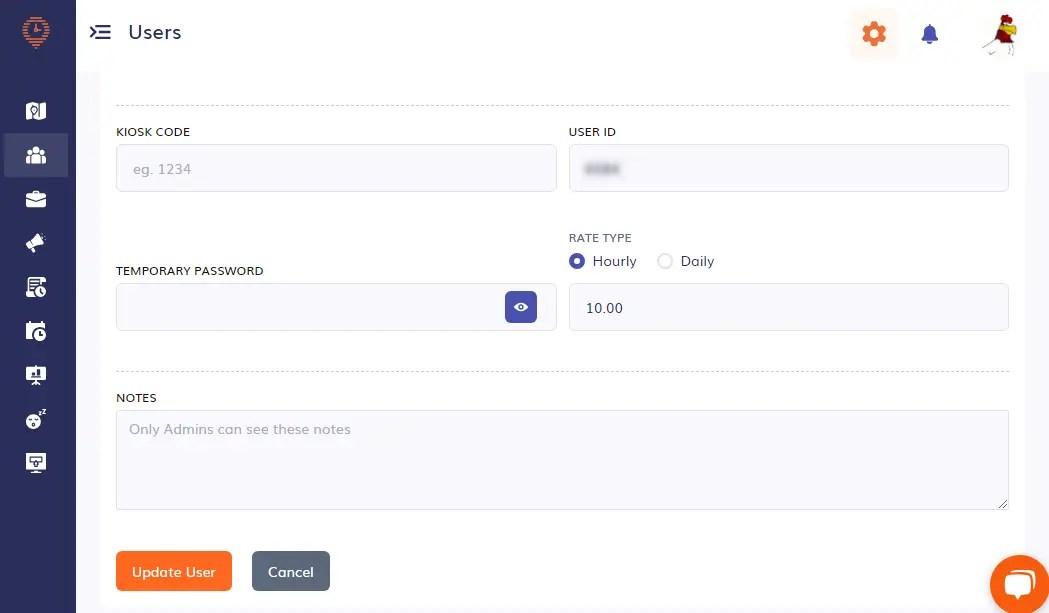The width and height of the screenshot is (1049, 613).
Task: Show temporary password with eye button
Action: [520, 307]
